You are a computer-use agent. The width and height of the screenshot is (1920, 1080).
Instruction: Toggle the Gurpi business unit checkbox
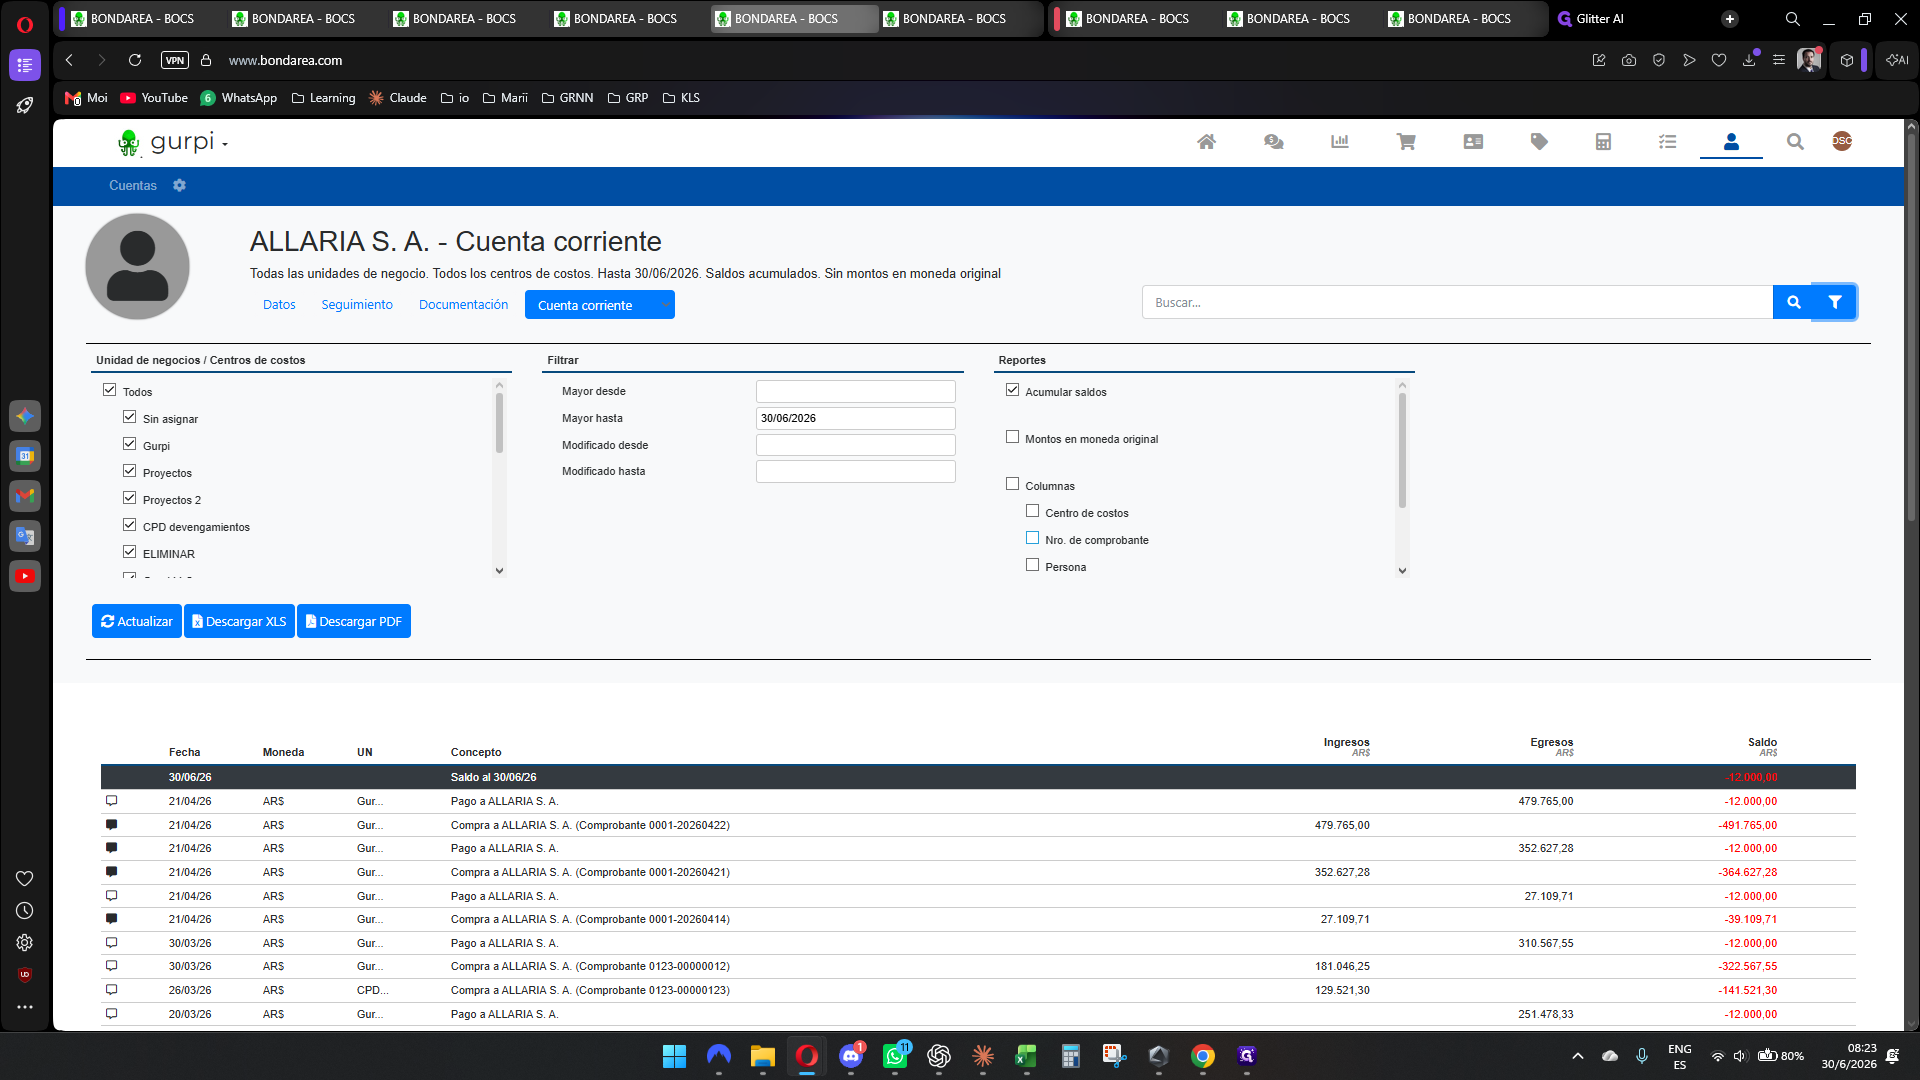[x=130, y=444]
